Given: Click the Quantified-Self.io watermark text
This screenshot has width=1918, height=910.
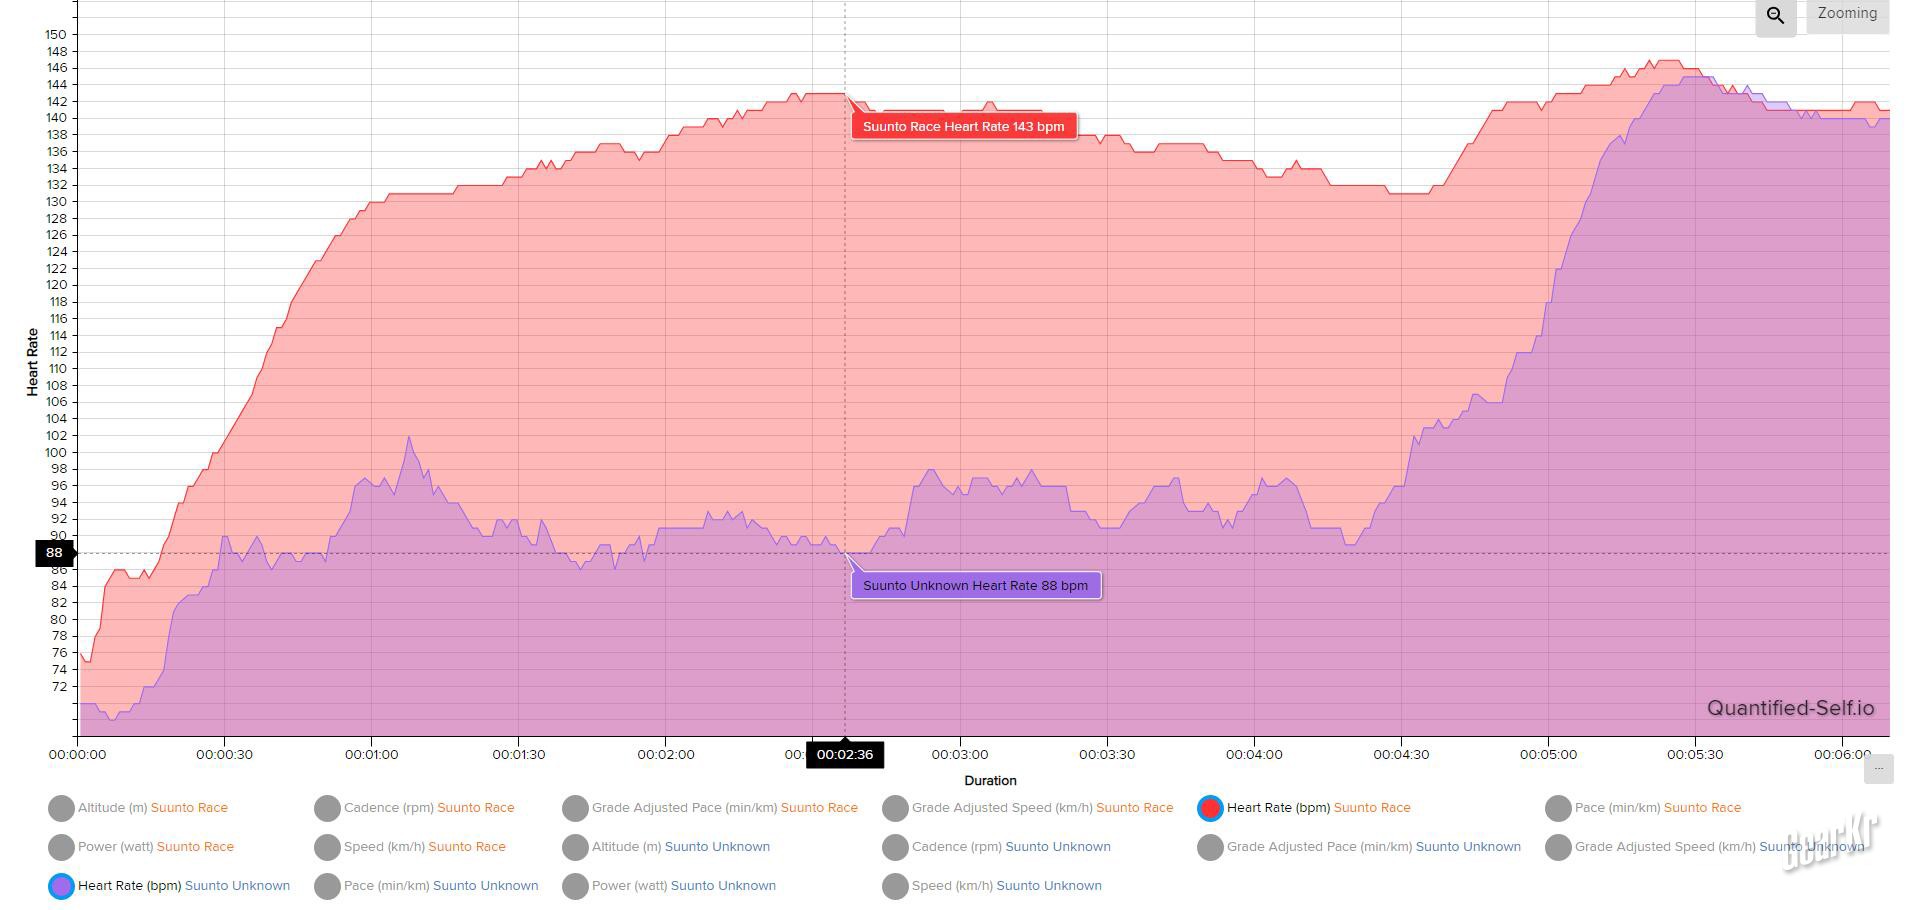Looking at the screenshot, I should pyautogui.click(x=1790, y=708).
